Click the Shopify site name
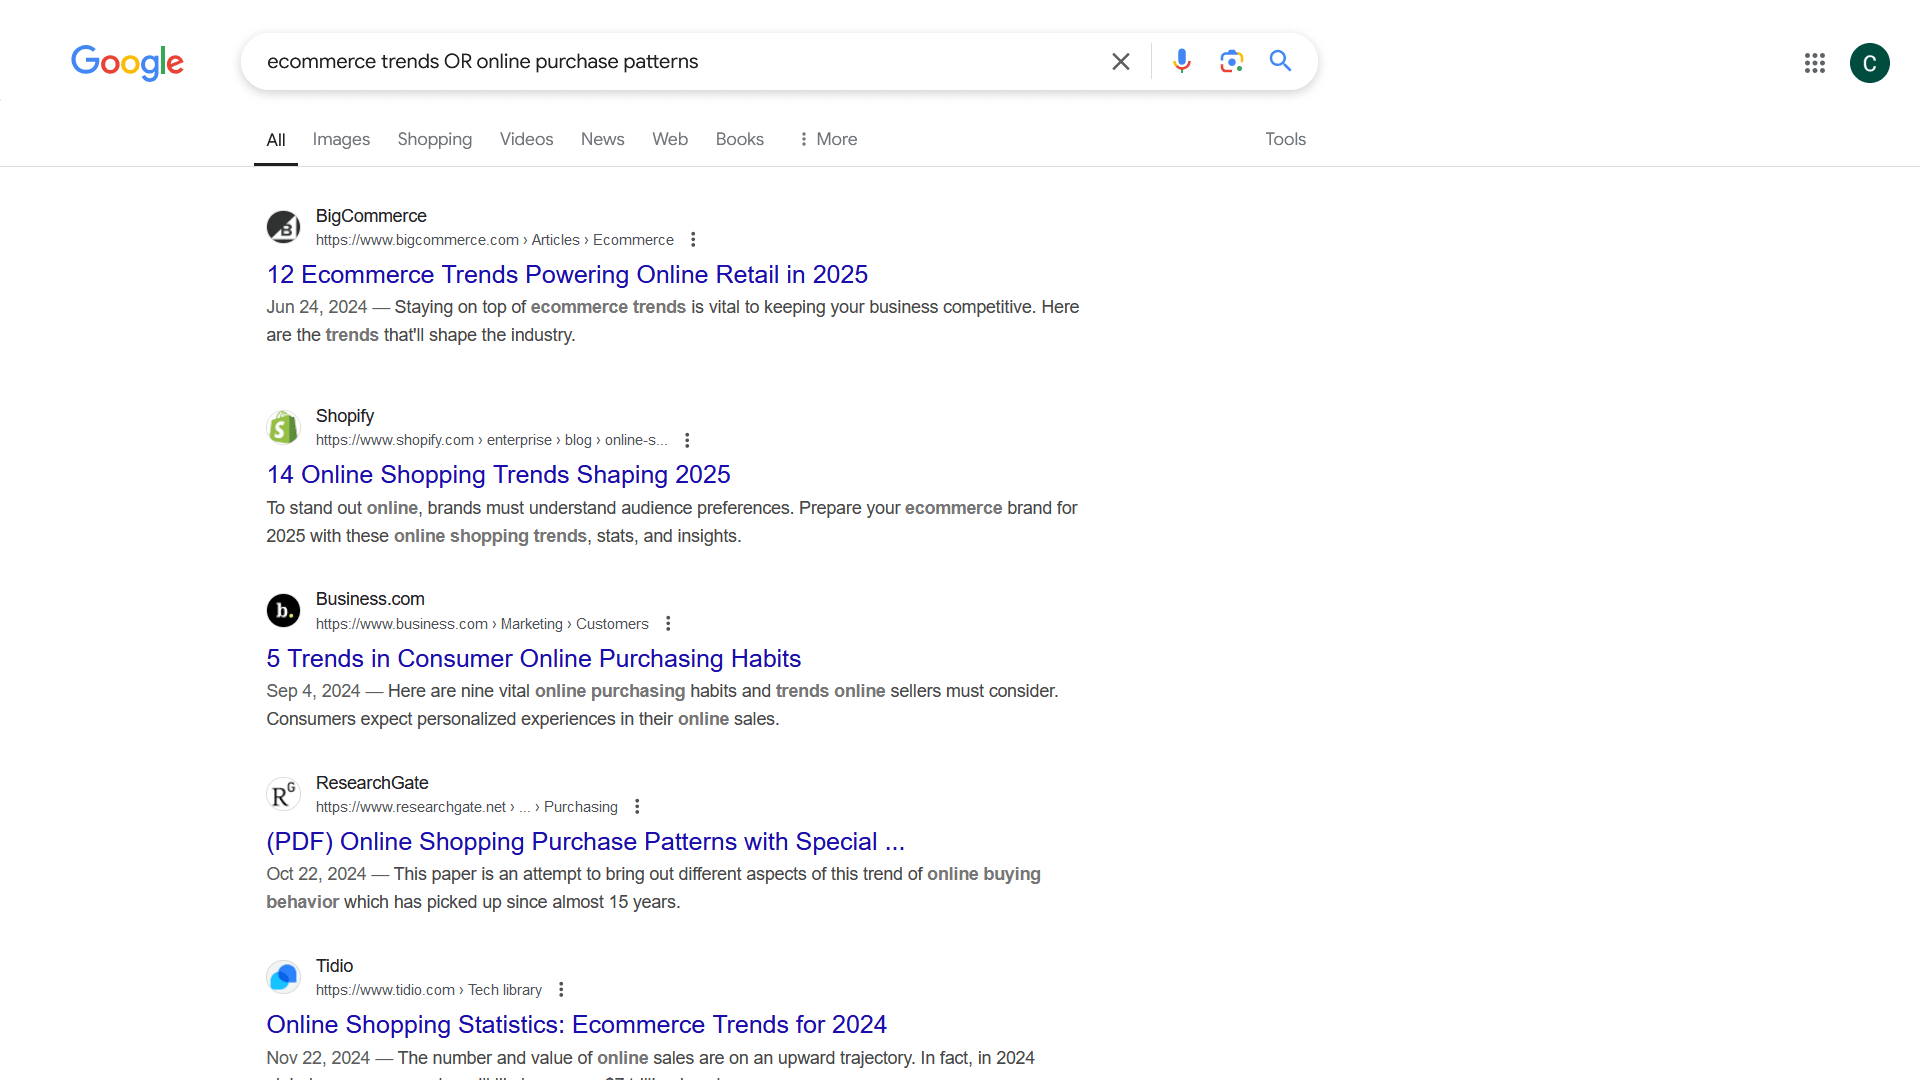1920x1080 pixels. pos(345,416)
